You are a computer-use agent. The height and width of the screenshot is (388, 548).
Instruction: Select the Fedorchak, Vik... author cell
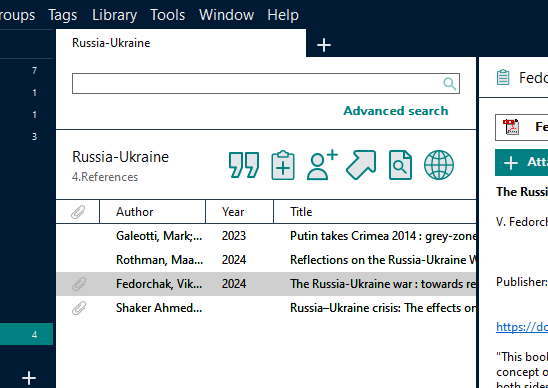pos(159,284)
